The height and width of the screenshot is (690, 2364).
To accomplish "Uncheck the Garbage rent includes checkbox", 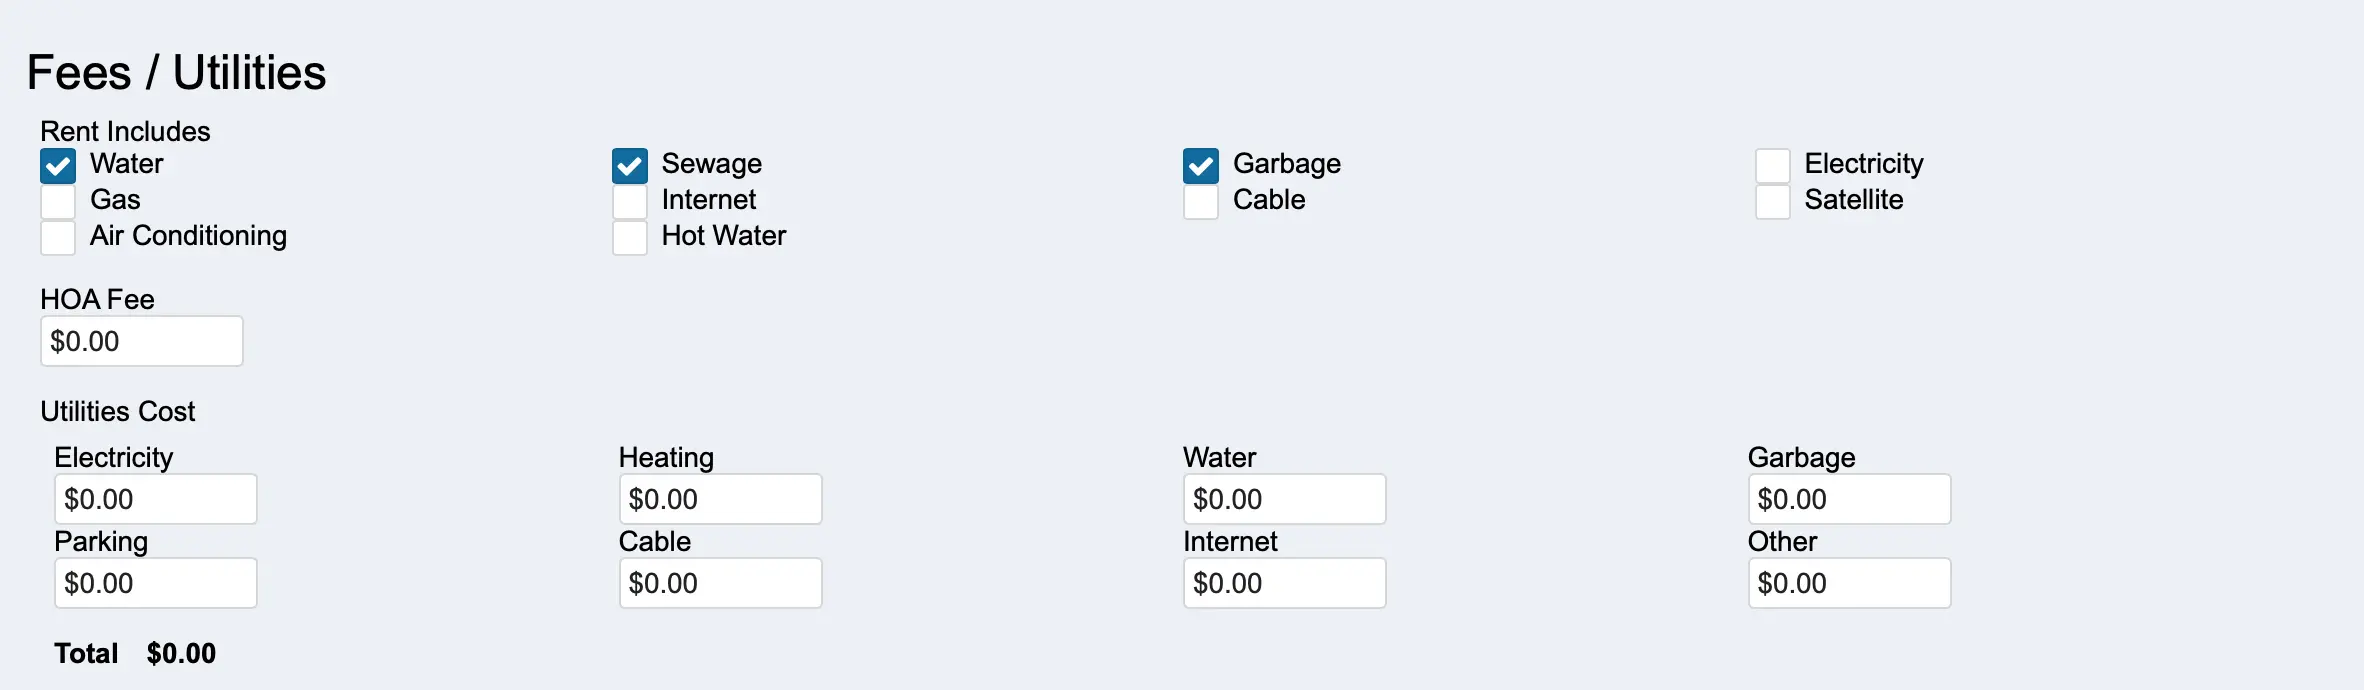I will (1201, 166).
